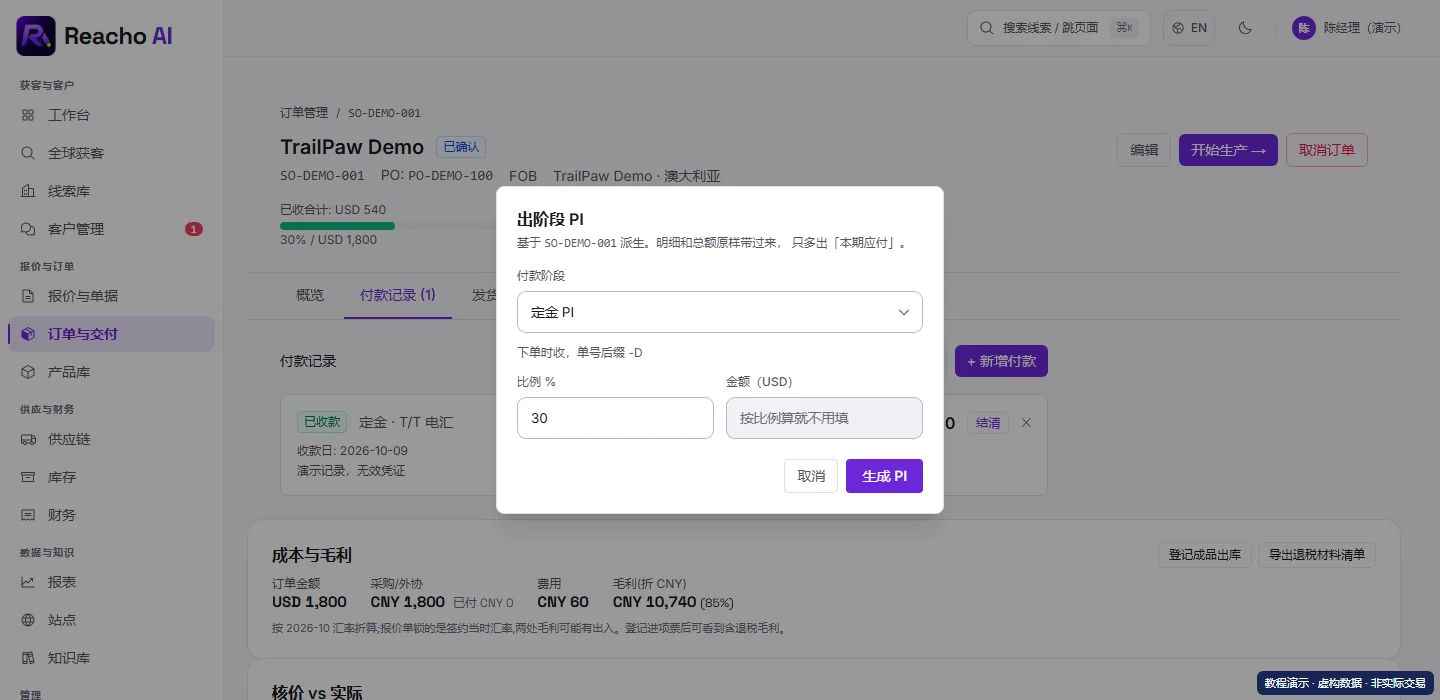
Task: Select 订单与交付 sidebar item
Action: pyautogui.click(x=111, y=334)
